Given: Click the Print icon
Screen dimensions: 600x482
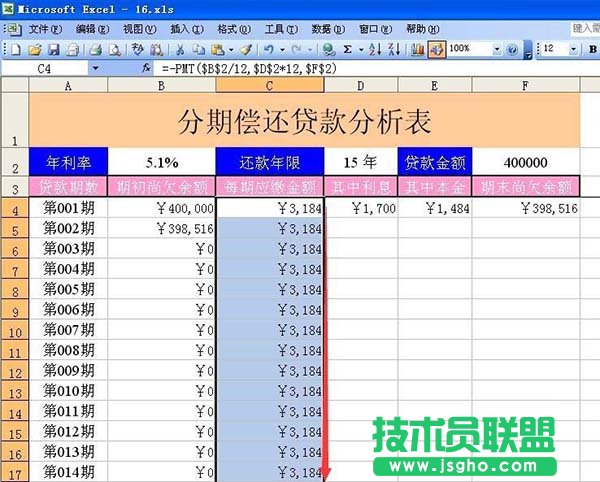Looking at the screenshot, I should (x=95, y=49).
